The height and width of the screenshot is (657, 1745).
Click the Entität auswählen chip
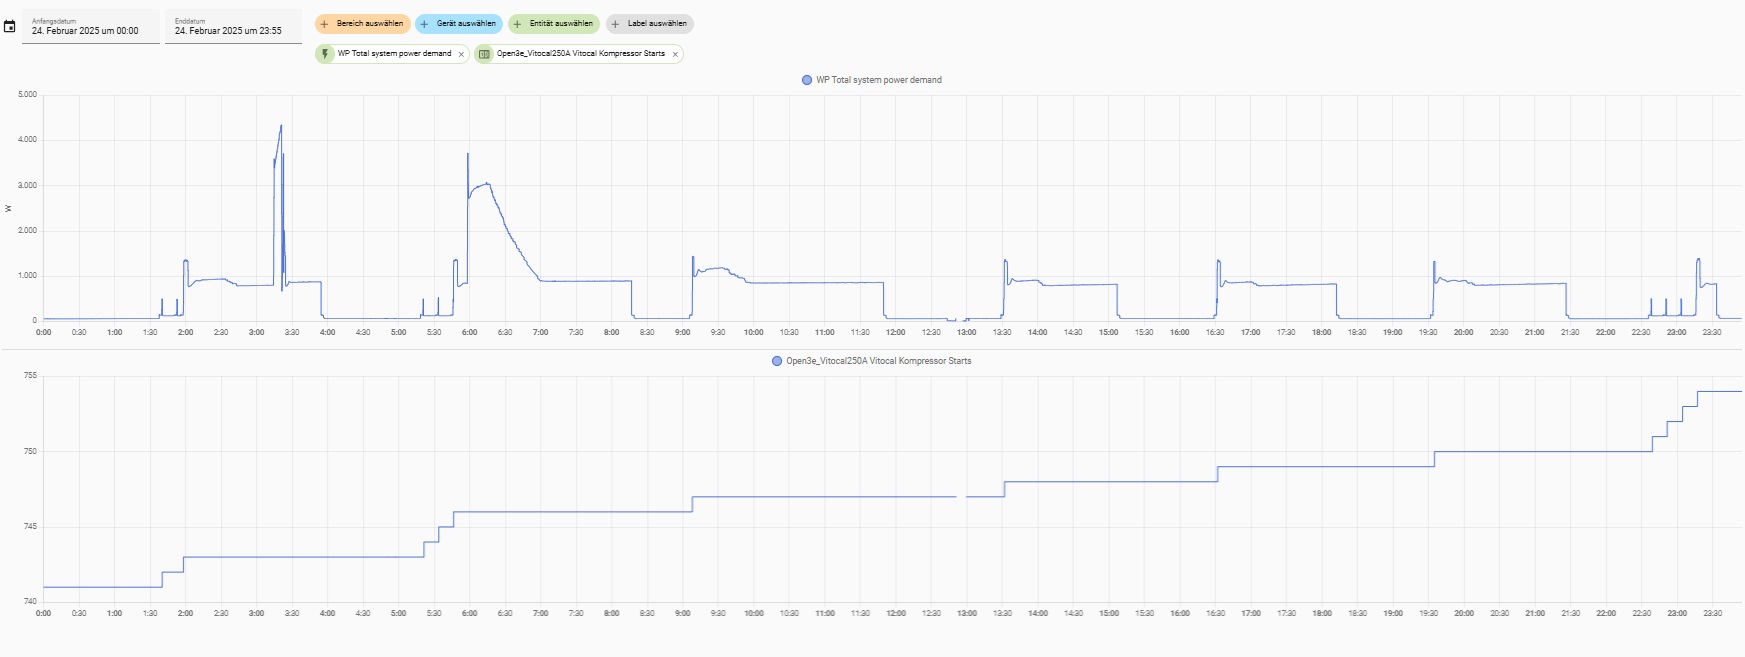554,24
